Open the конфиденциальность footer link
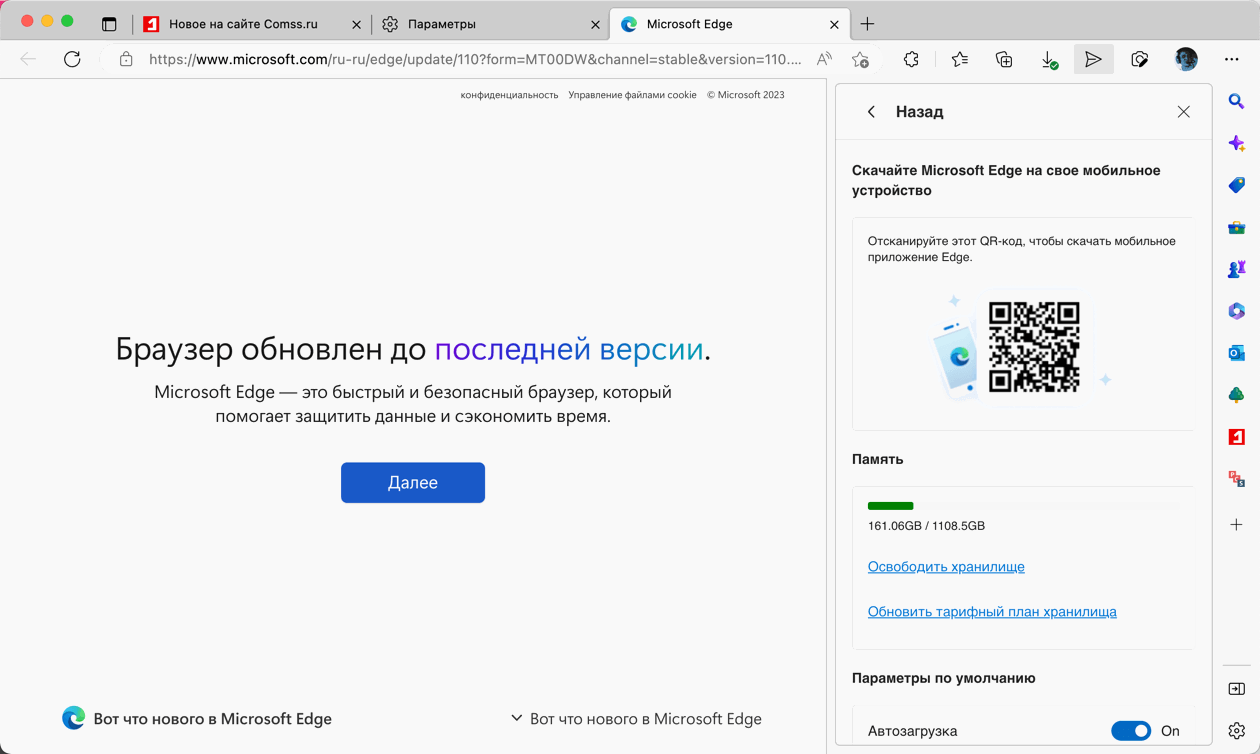 pyautogui.click(x=509, y=95)
